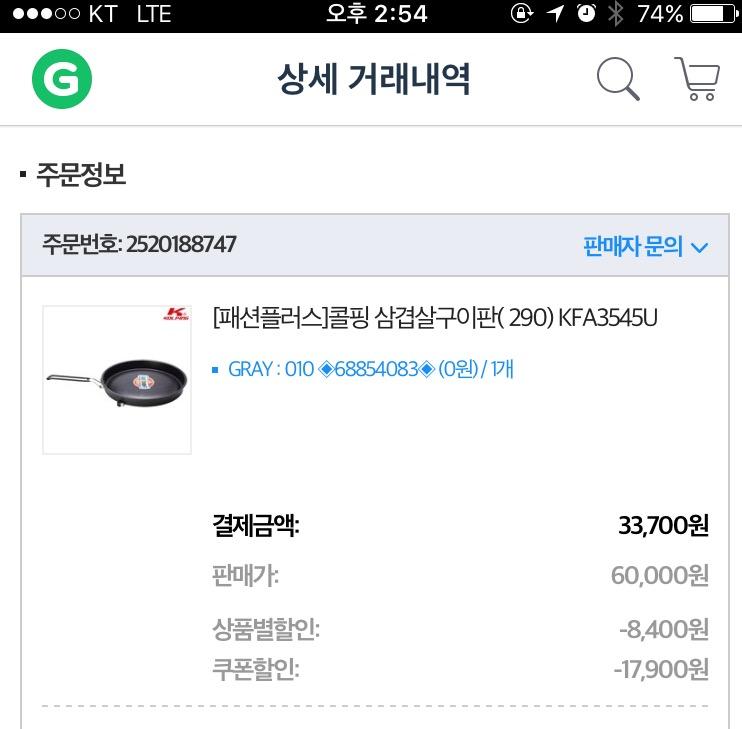
Task: Tap the battery icon in status bar
Action: point(711,14)
